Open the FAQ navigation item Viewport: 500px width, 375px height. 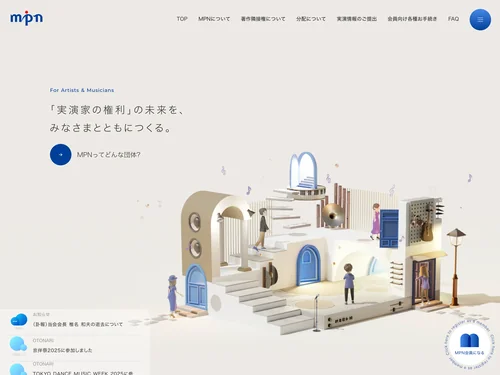pos(453,19)
